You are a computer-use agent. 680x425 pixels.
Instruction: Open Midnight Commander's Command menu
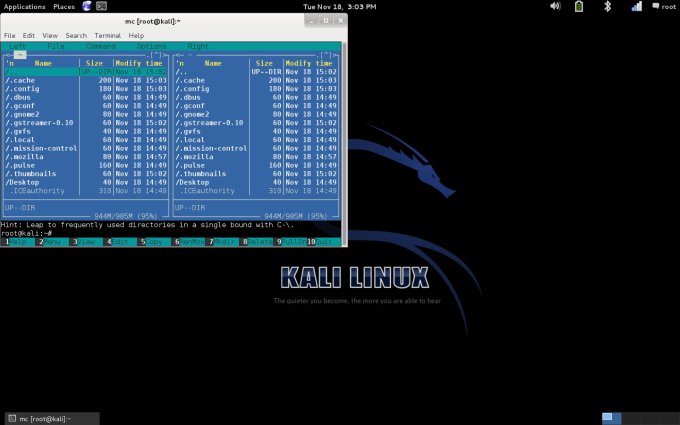tap(100, 46)
